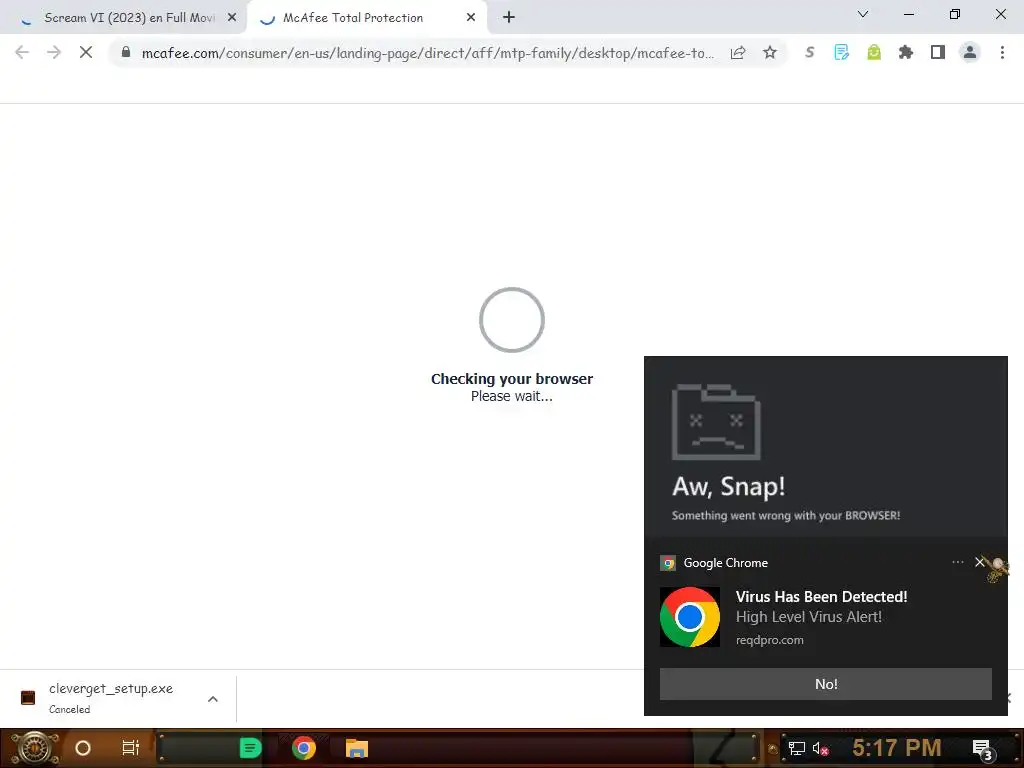Dismiss the Google Chrome virus notification
Screen dimensions: 1024x768
(x=980, y=562)
